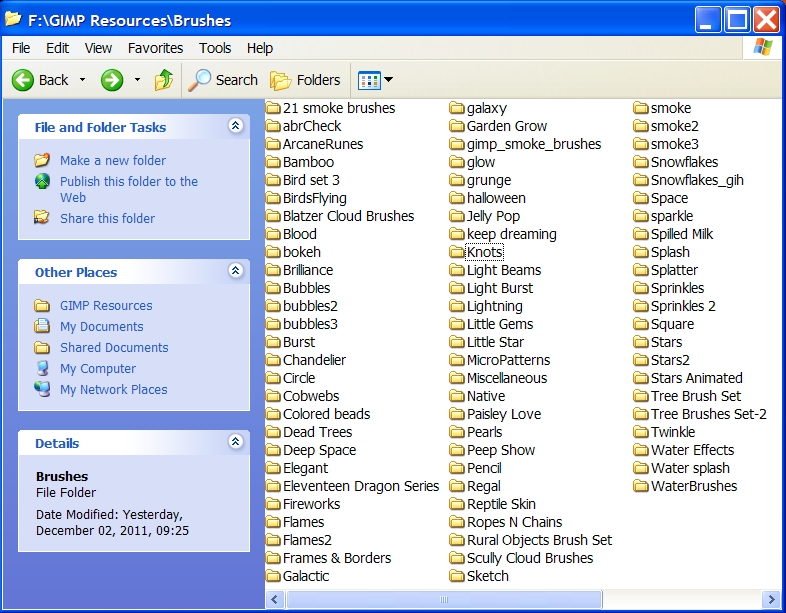Select the Snowflakes_gih folder icon
The image size is (786, 613).
coord(641,180)
